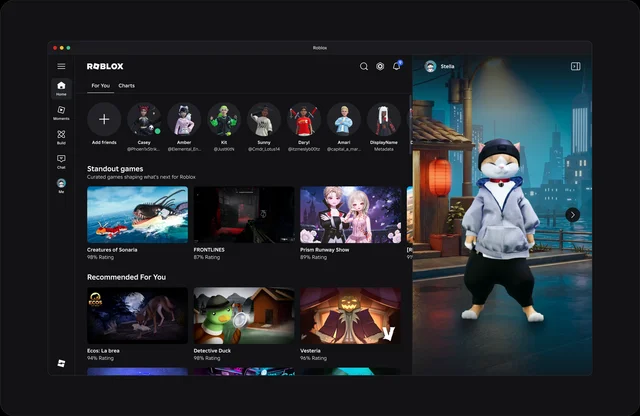The height and width of the screenshot is (416, 640).
Task: Show next avatar with right chevron
Action: click(x=573, y=215)
